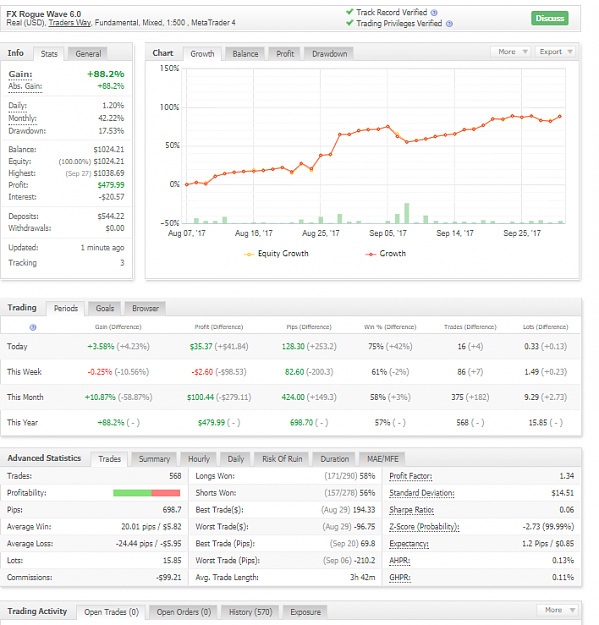Click the AHPR label
599x625 pixels.
(399, 560)
